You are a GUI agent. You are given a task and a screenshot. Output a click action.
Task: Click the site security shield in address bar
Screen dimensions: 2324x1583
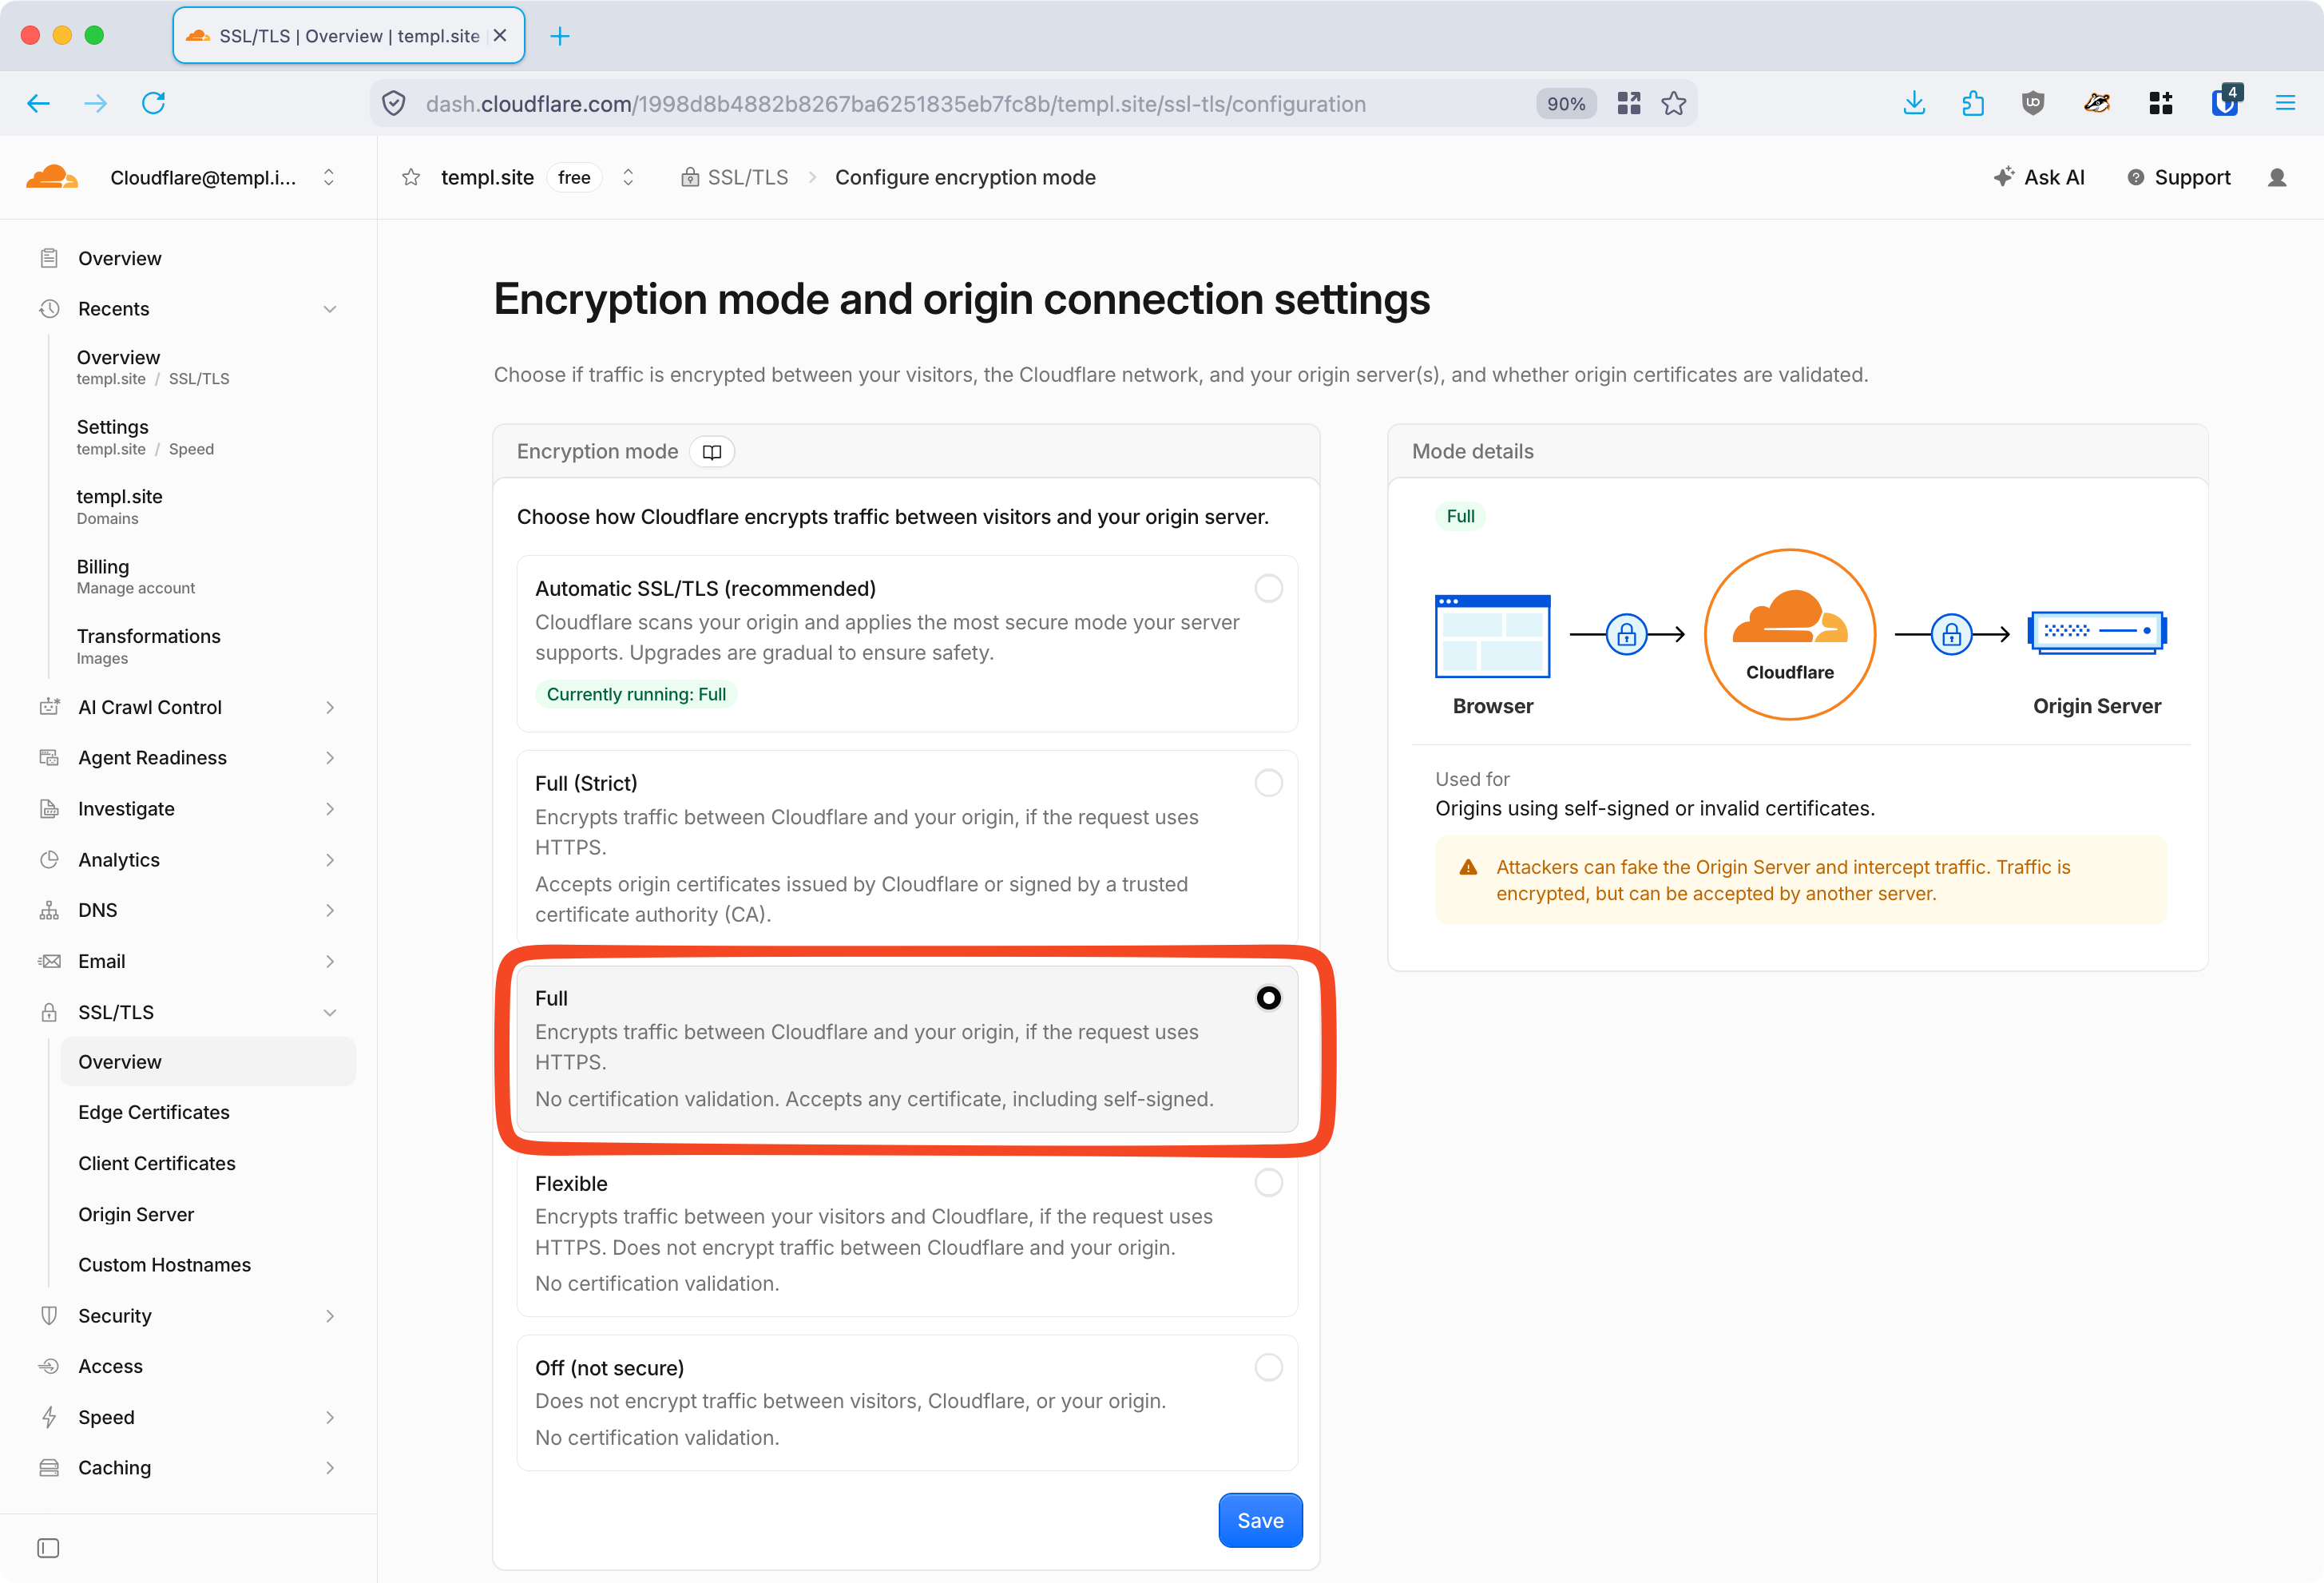coord(394,103)
